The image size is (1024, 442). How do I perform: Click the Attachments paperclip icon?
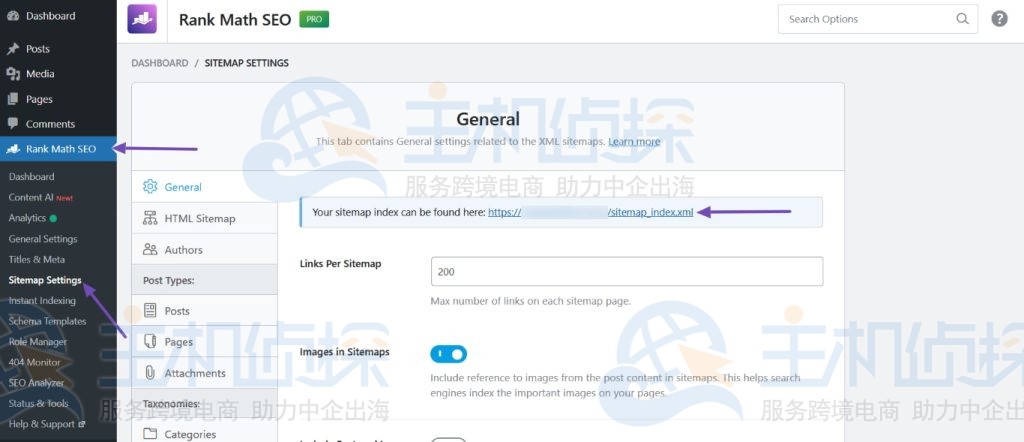150,373
